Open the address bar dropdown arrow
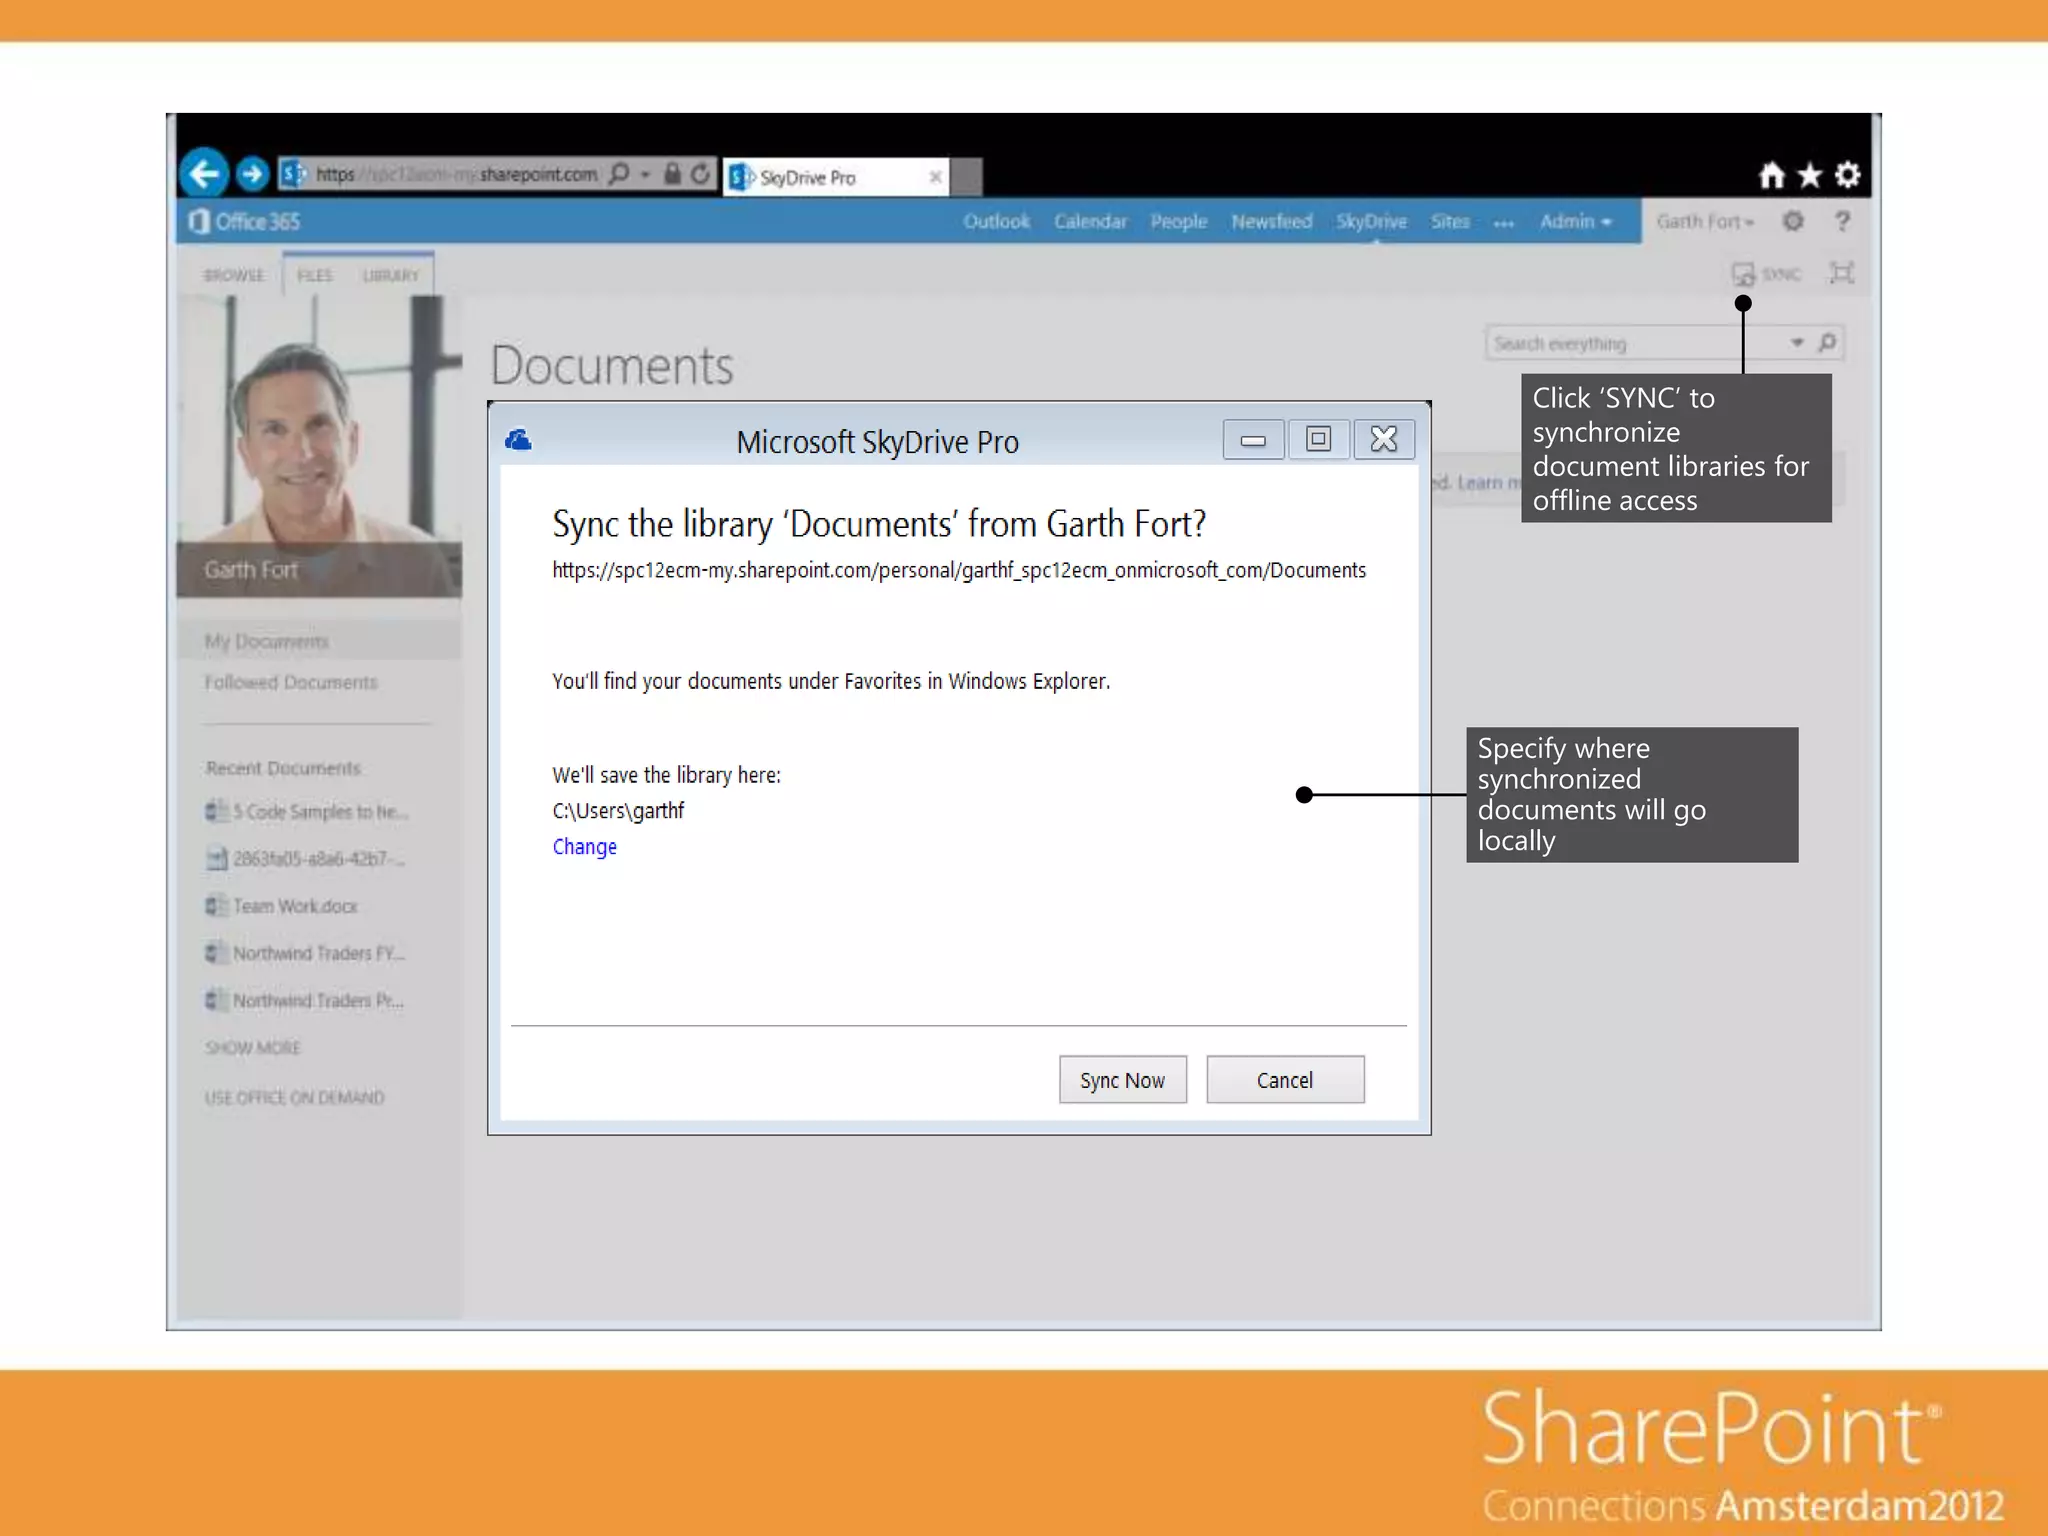The width and height of the screenshot is (2048, 1536). [x=646, y=174]
